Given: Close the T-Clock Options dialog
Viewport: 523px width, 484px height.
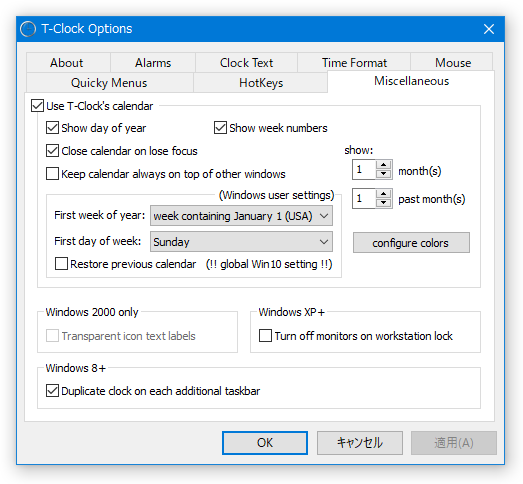Looking at the screenshot, I should (x=489, y=29).
